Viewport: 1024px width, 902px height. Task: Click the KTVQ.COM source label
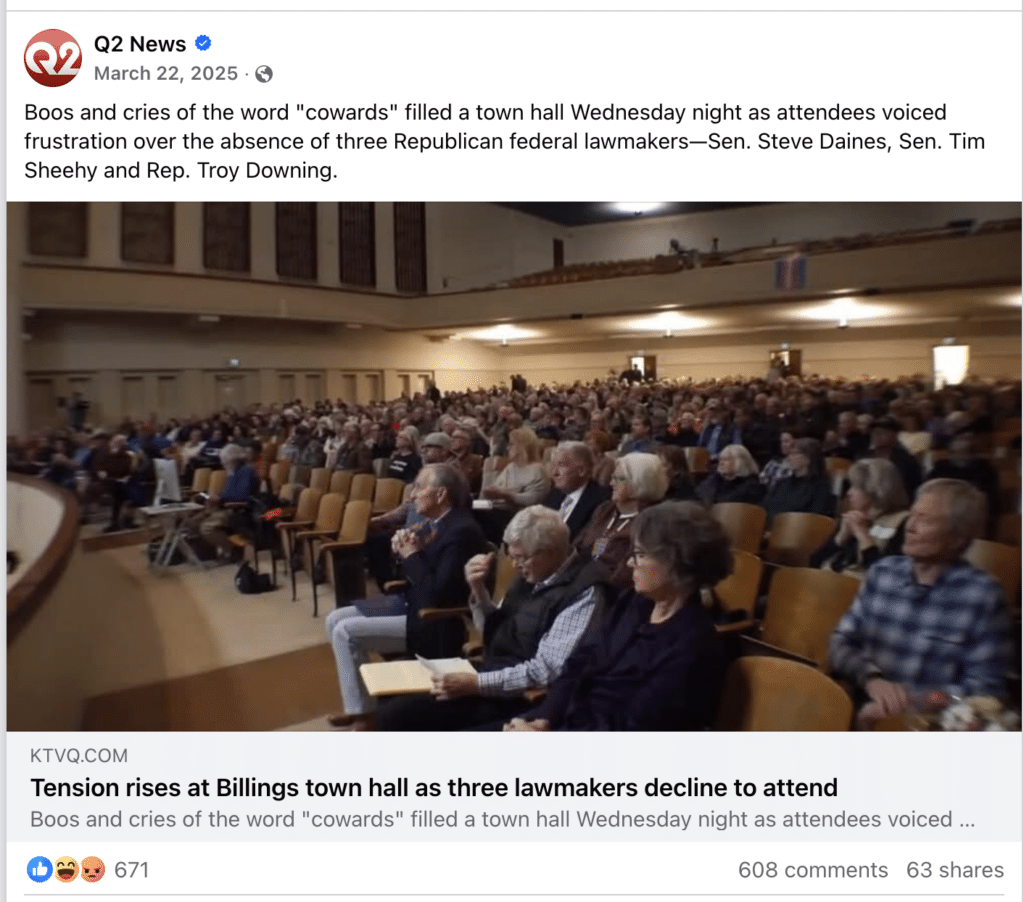coord(79,756)
